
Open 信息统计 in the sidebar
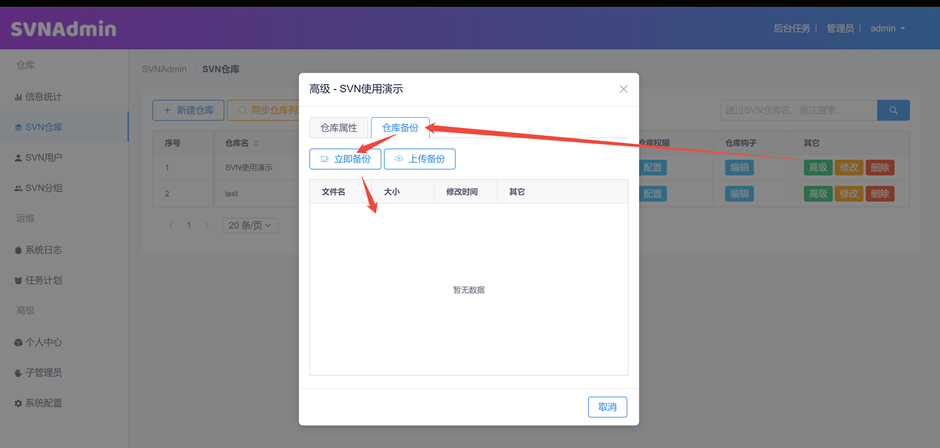click(x=64, y=97)
